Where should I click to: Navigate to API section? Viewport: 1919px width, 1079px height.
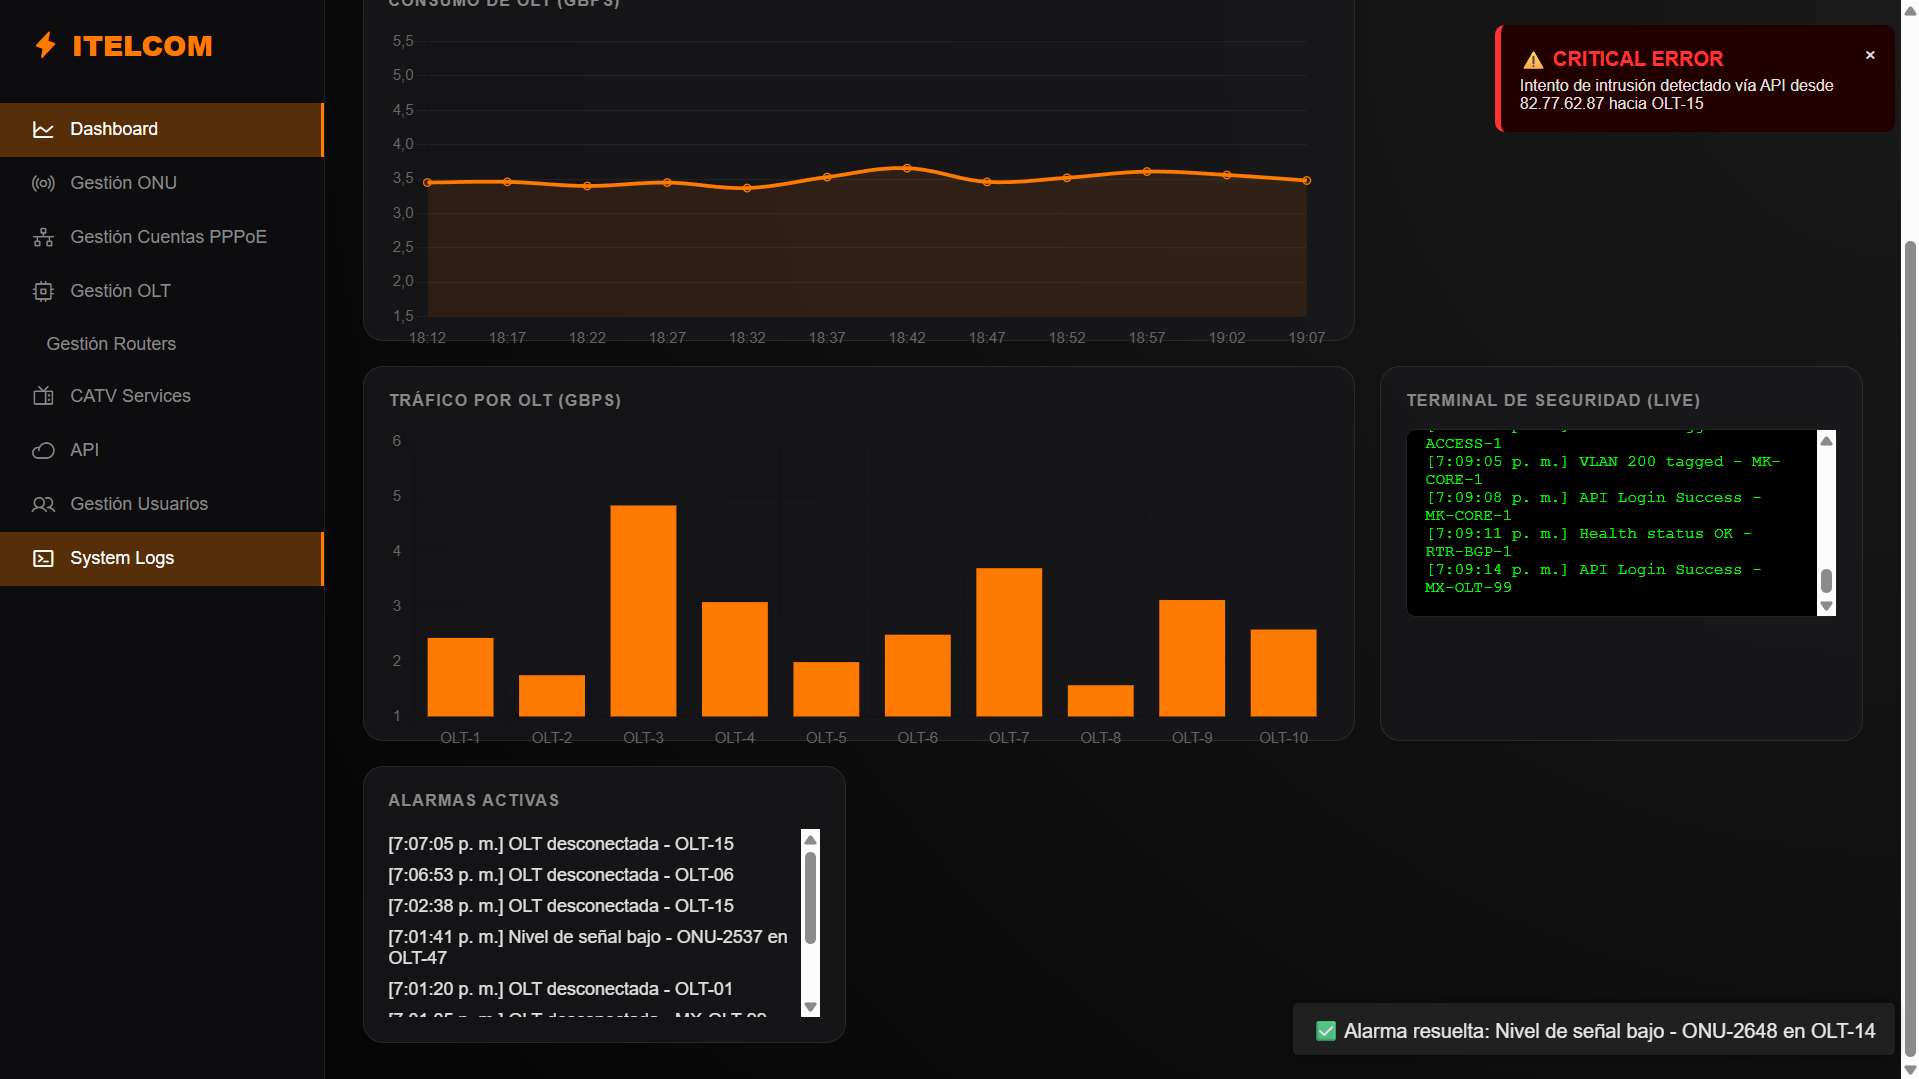[162, 451]
